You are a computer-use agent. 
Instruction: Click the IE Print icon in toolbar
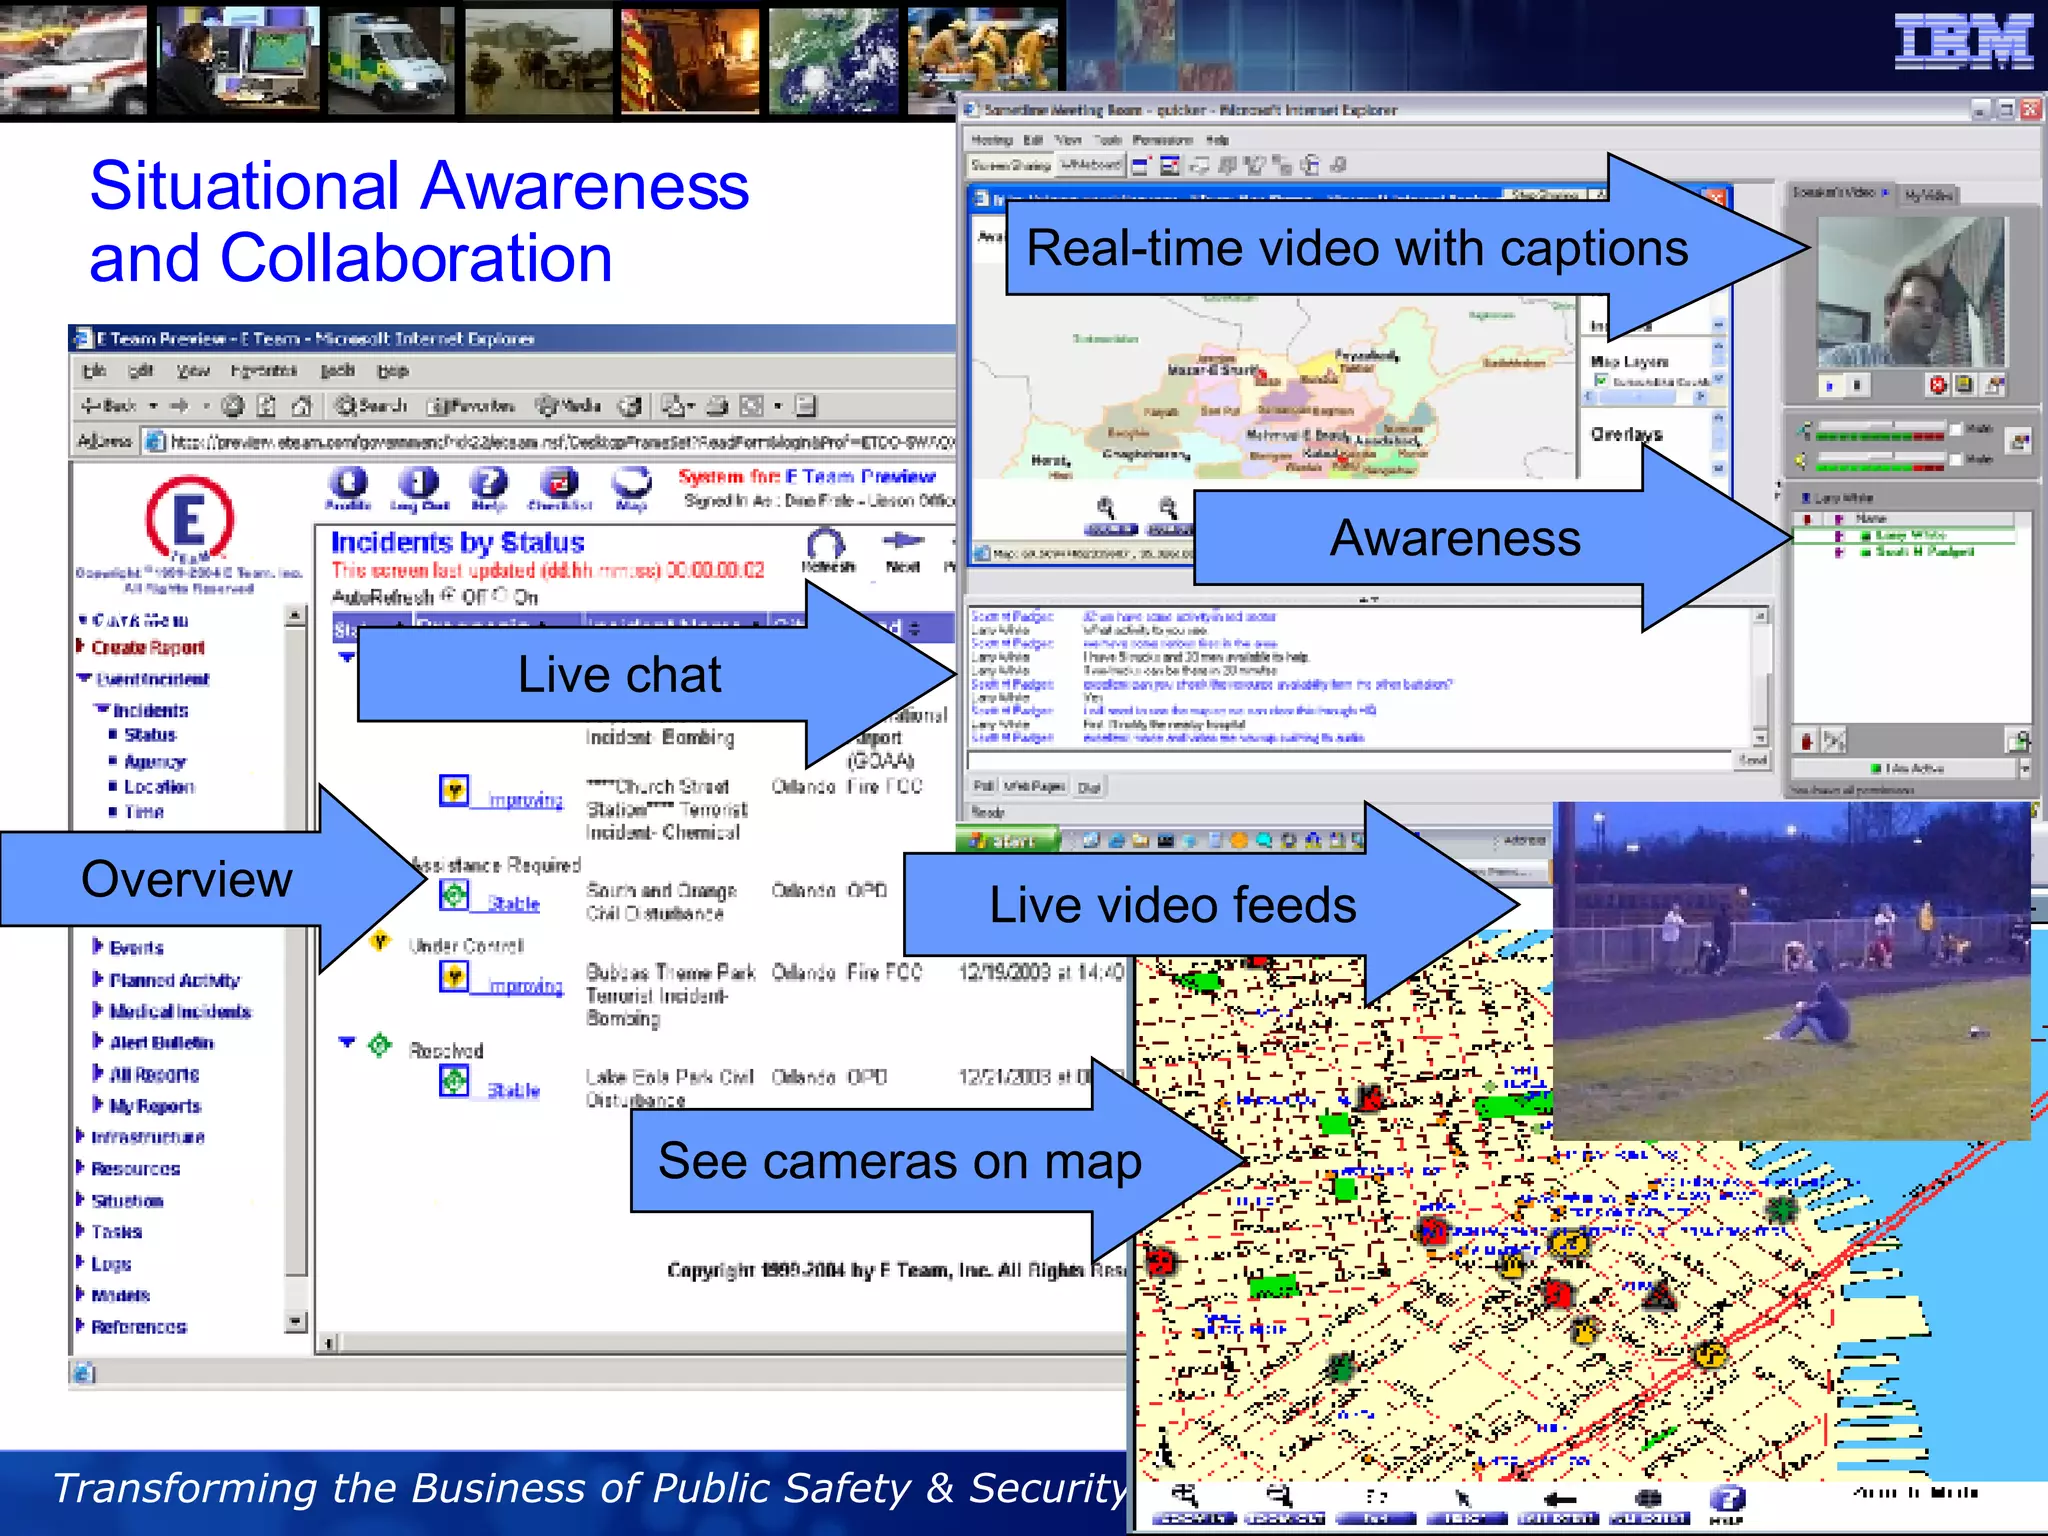[x=717, y=405]
